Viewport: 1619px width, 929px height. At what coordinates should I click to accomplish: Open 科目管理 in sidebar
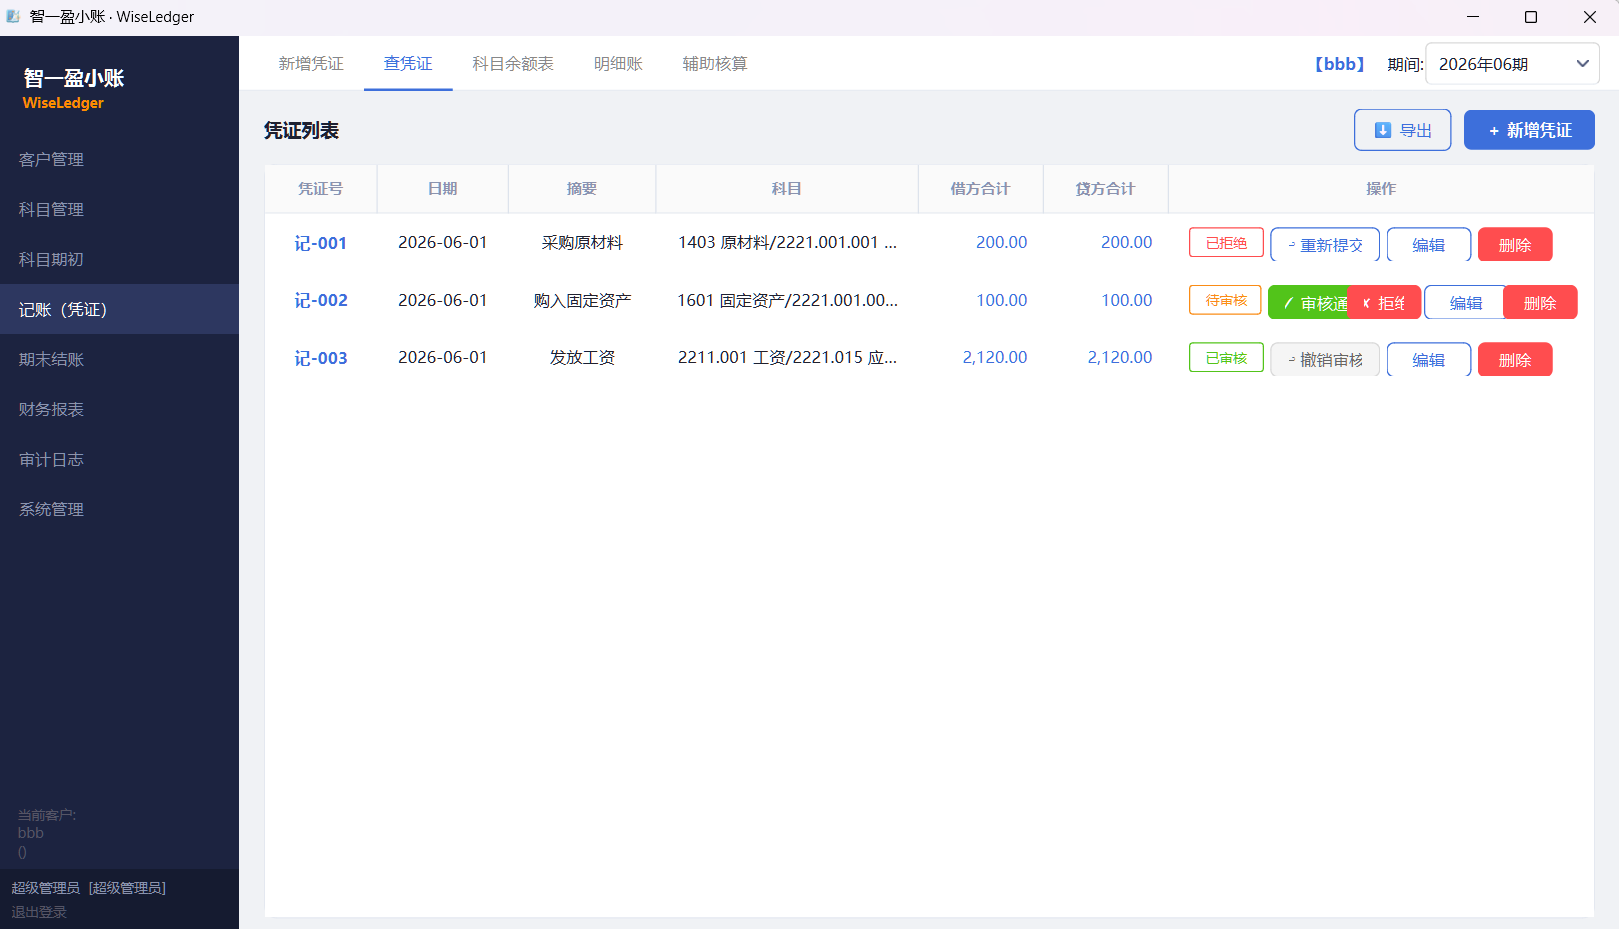119,209
